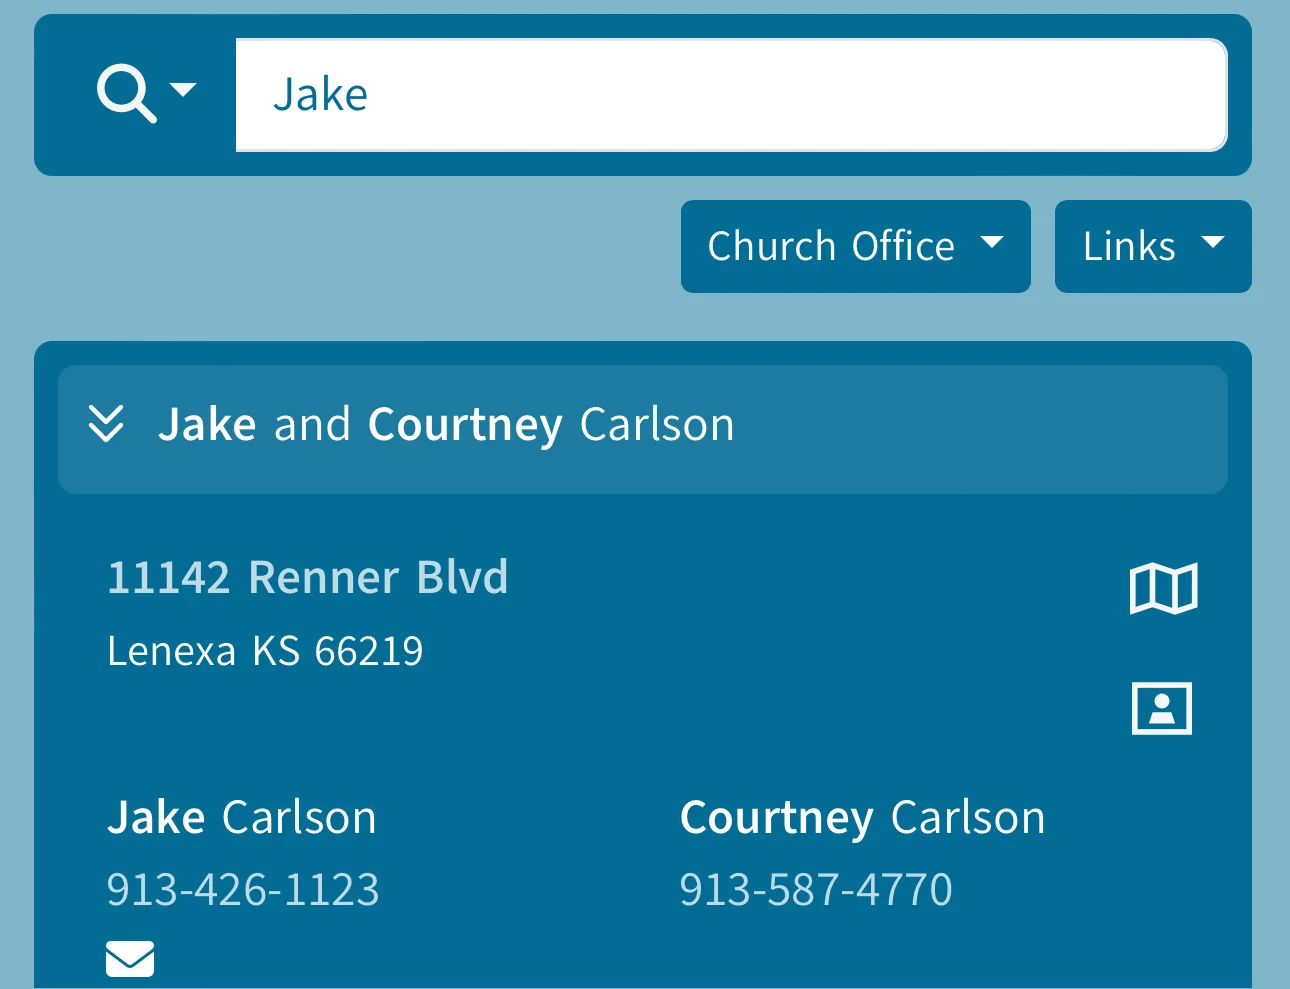The image size is (1290, 989).
Task: Click the Jake and Courtney Carlson header
Action: tap(446, 425)
